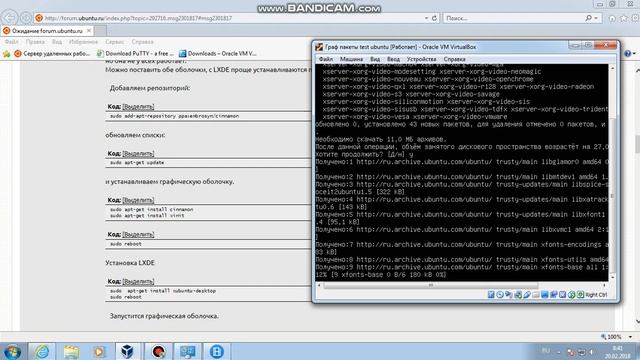The image size is (640, 360).
Task: Open the IE Файл menu
Action: tap(11, 42)
